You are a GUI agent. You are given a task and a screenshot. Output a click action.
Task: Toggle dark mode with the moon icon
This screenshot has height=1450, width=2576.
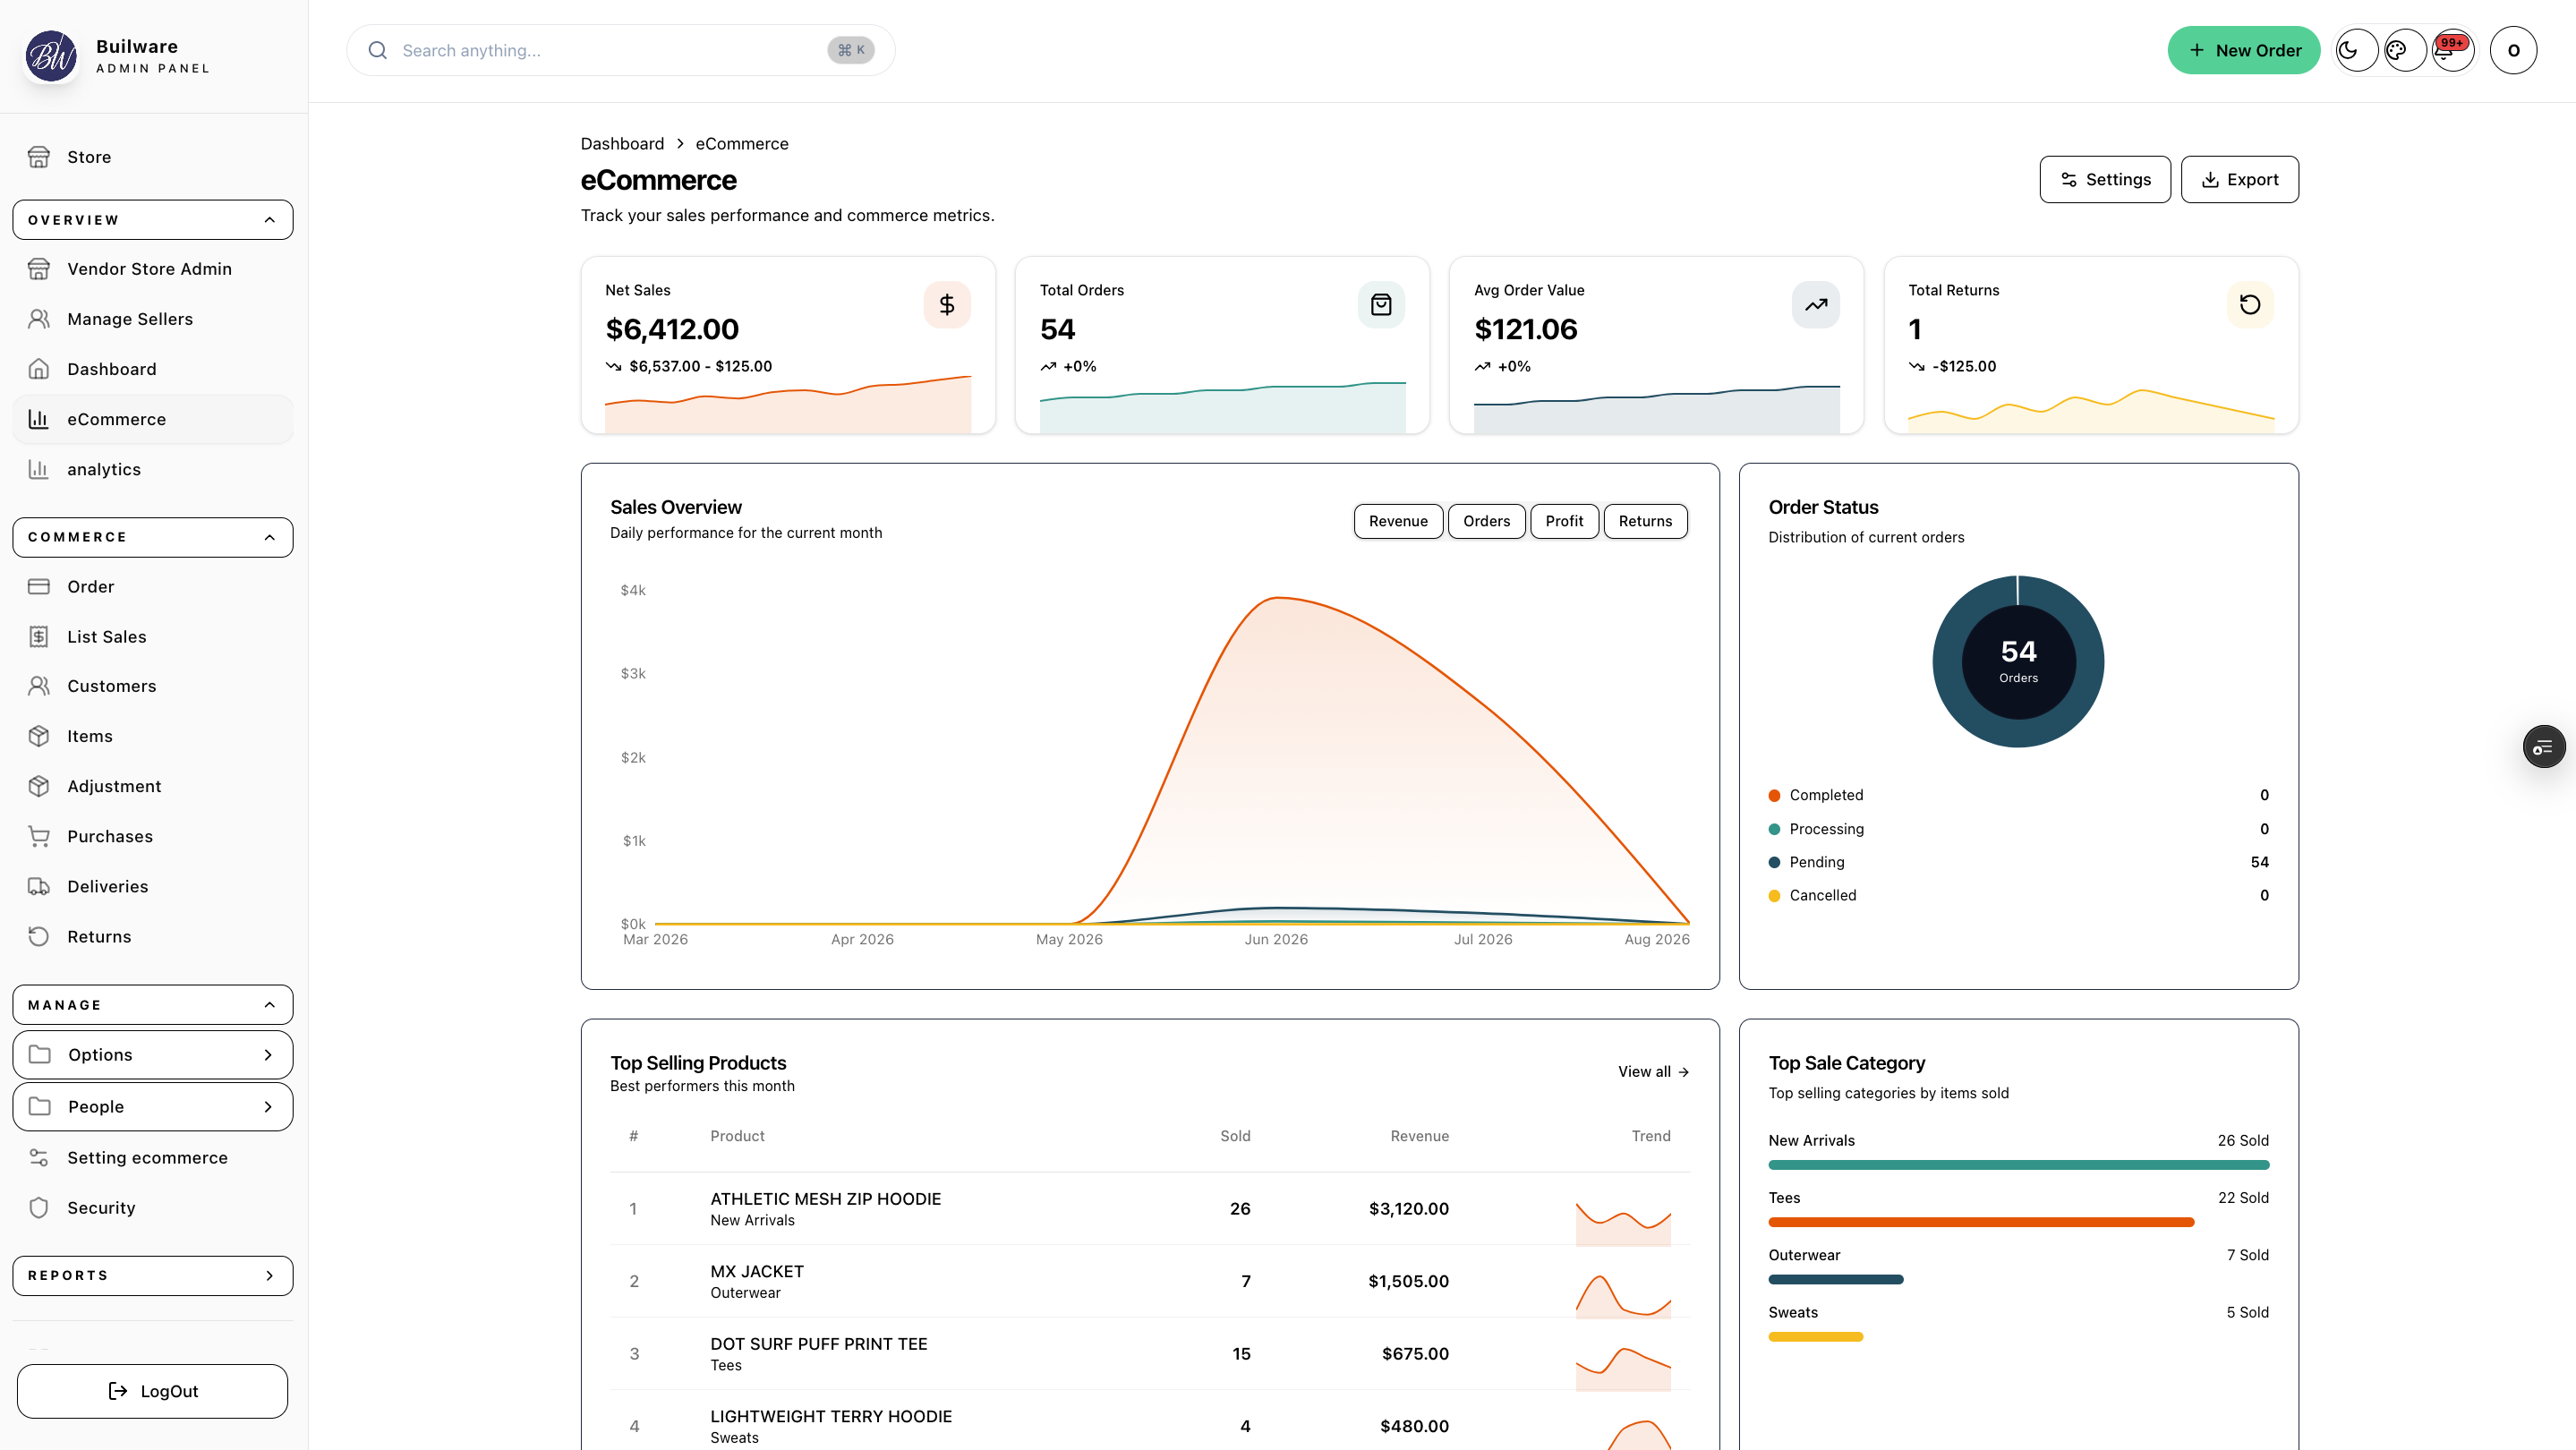2356,50
